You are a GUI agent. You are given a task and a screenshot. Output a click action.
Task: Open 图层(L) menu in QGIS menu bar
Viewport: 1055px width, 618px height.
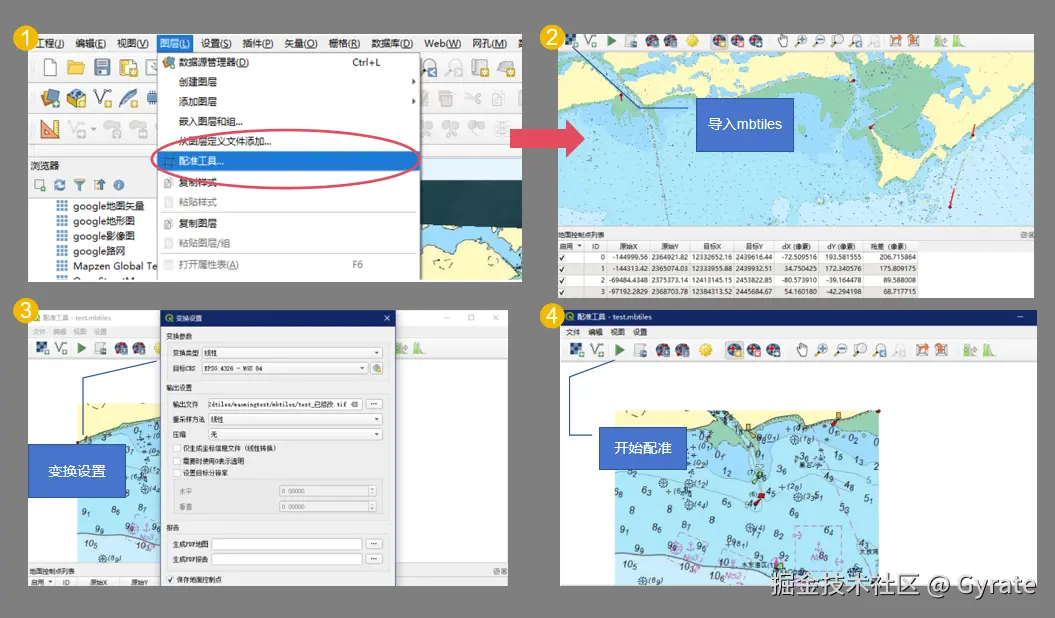[x=175, y=43]
